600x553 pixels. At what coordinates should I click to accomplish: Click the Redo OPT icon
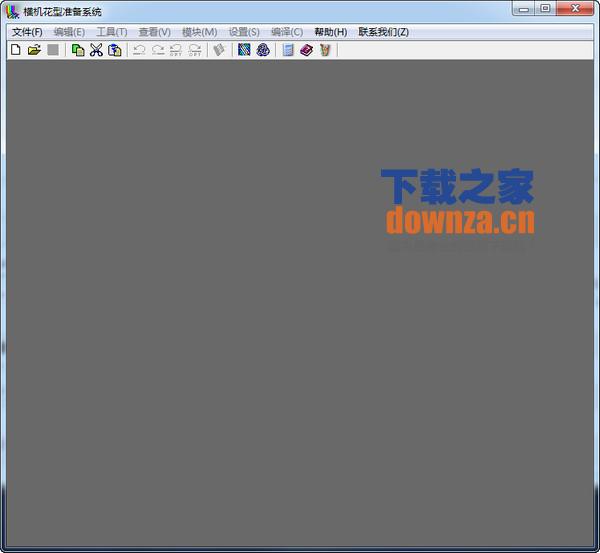195,50
